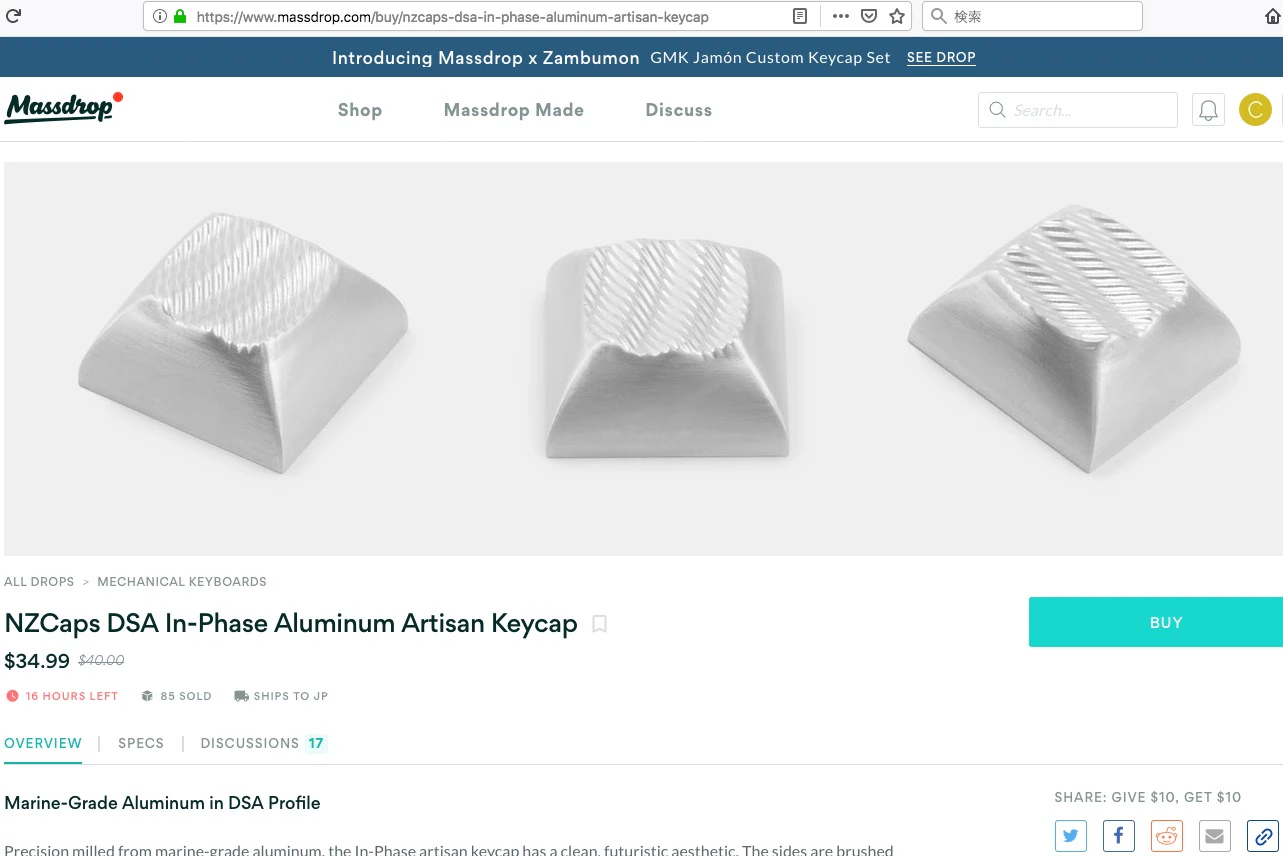Open the Discuss menu
Image resolution: width=1283 pixels, height=856 pixels.
(679, 110)
